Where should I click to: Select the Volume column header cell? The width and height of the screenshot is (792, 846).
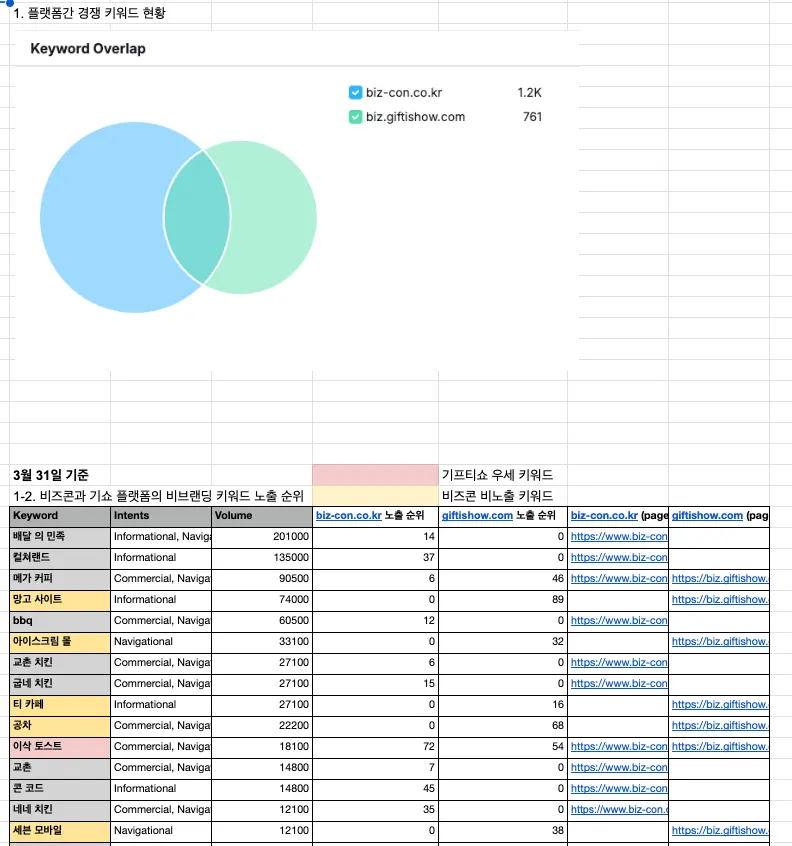tap(262, 516)
